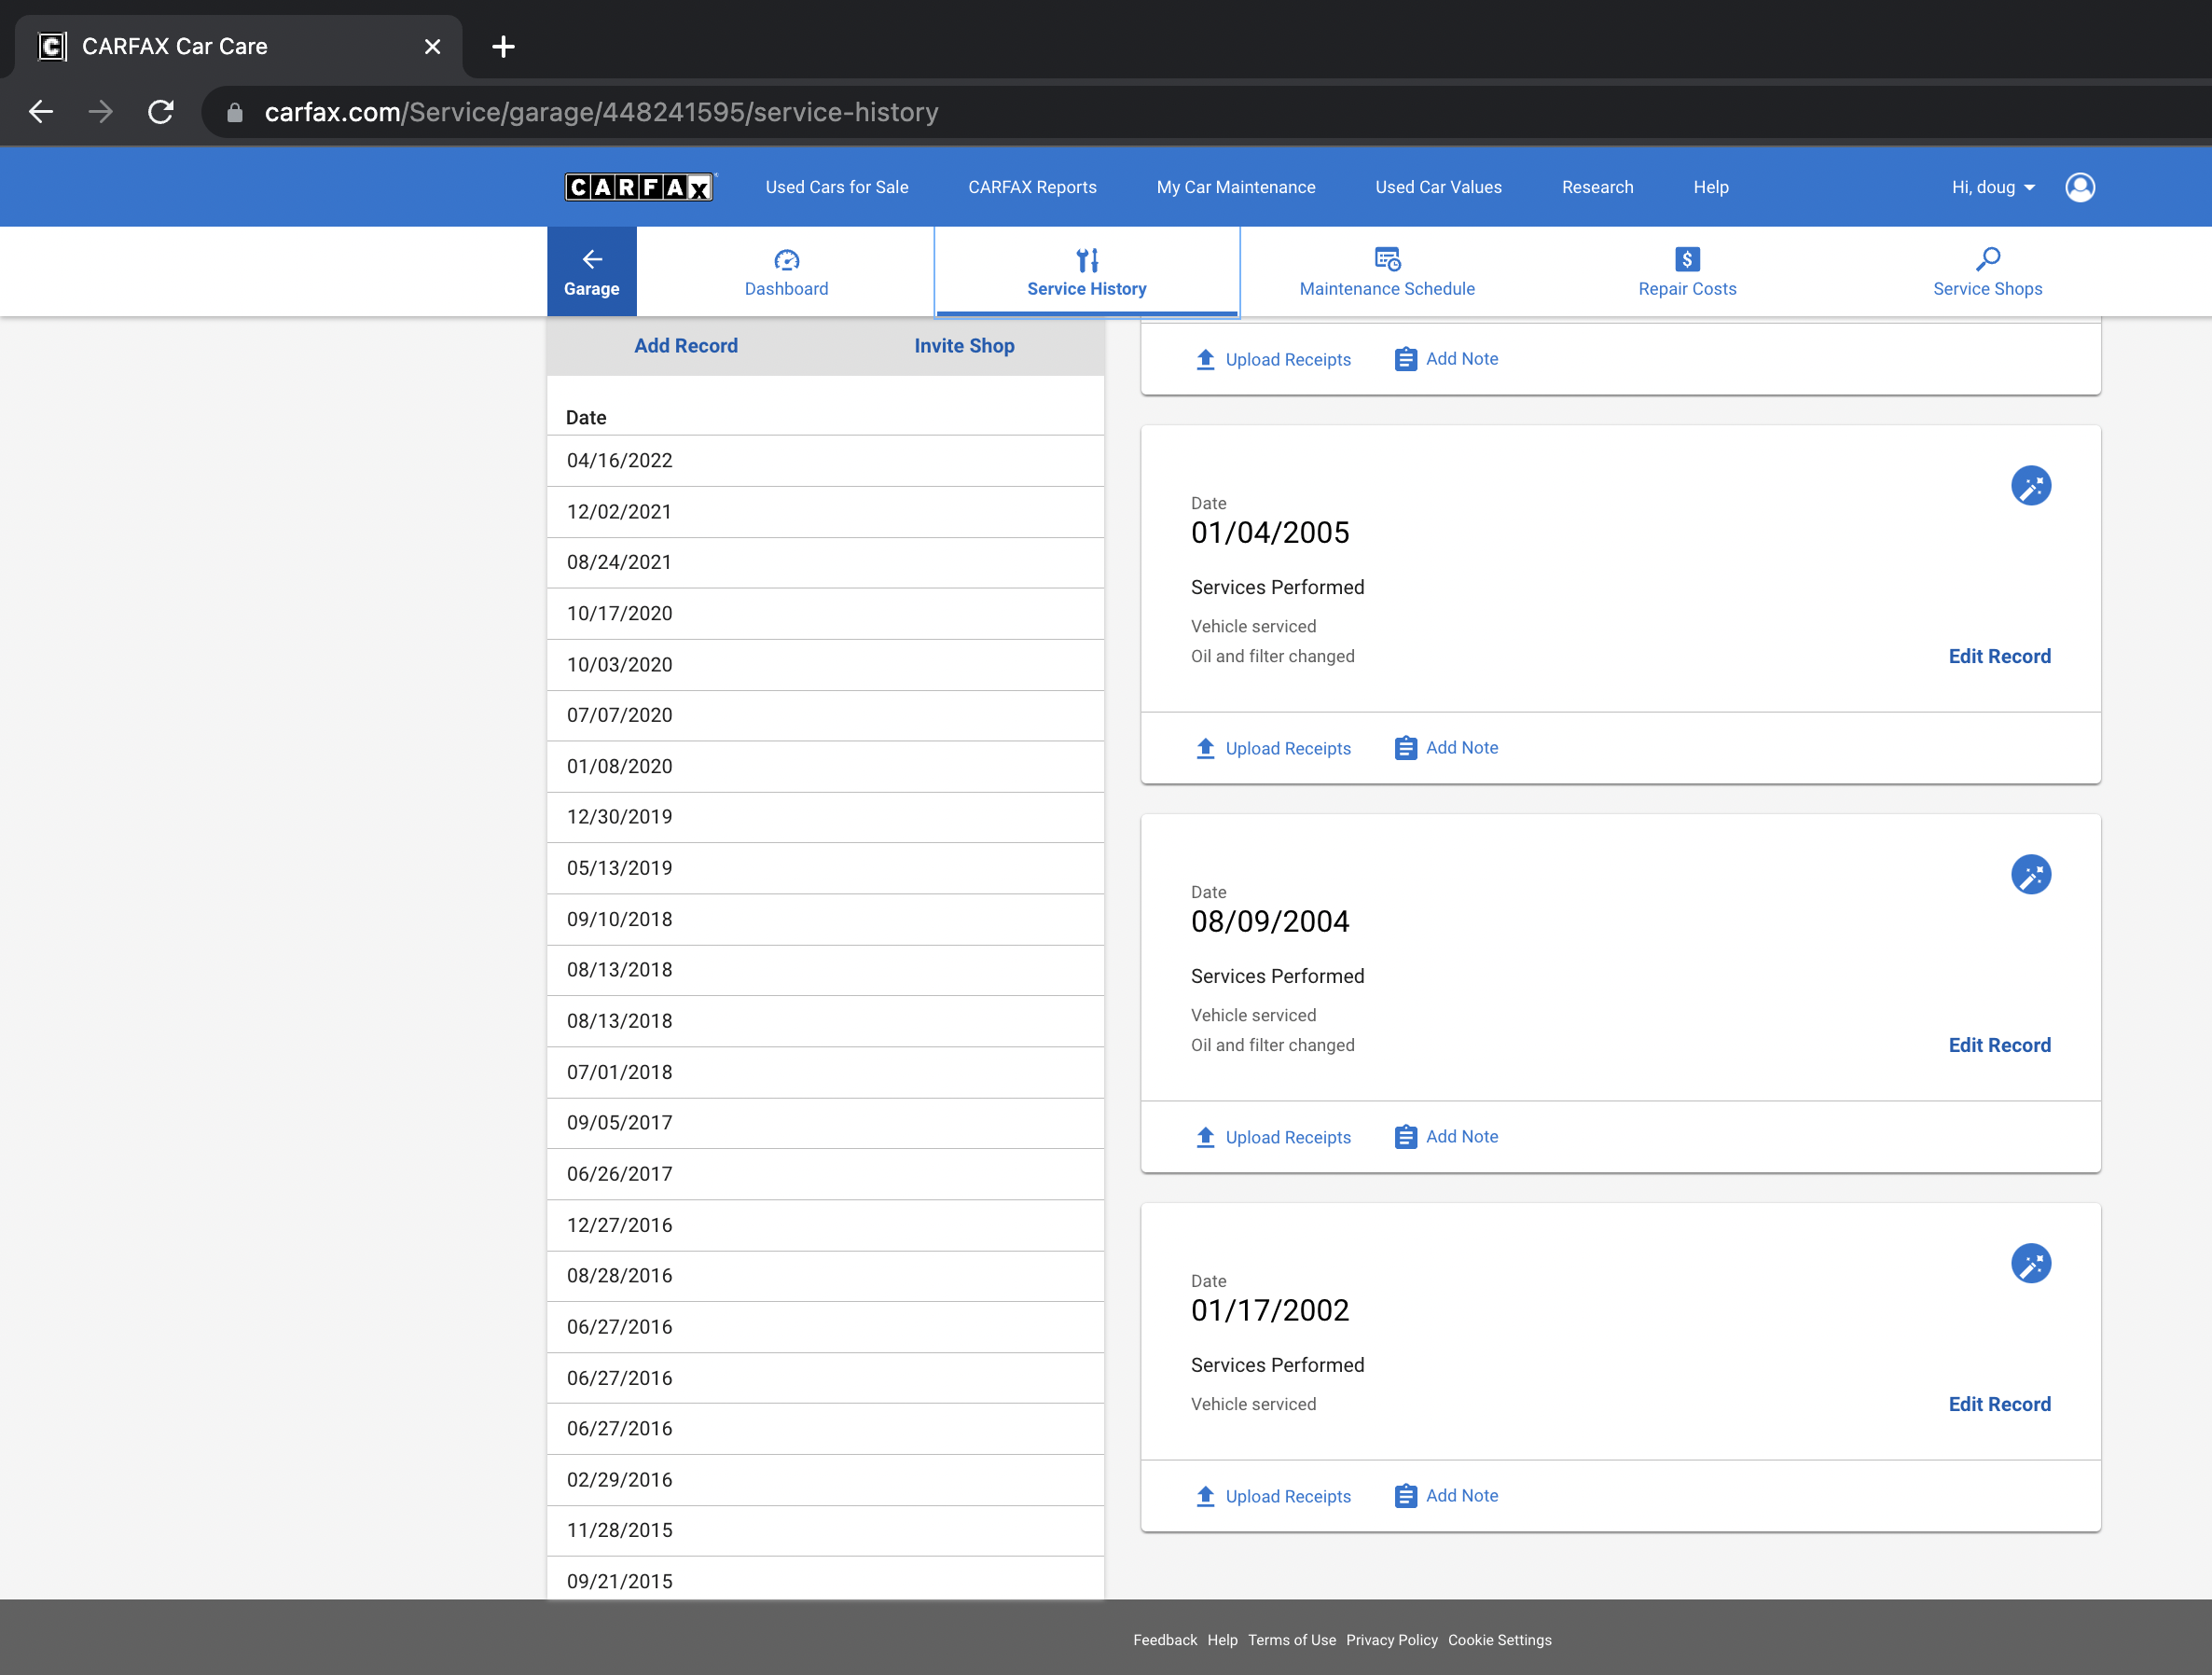Select the 11/28/2015 date row
This screenshot has height=1675, width=2212.
point(826,1531)
